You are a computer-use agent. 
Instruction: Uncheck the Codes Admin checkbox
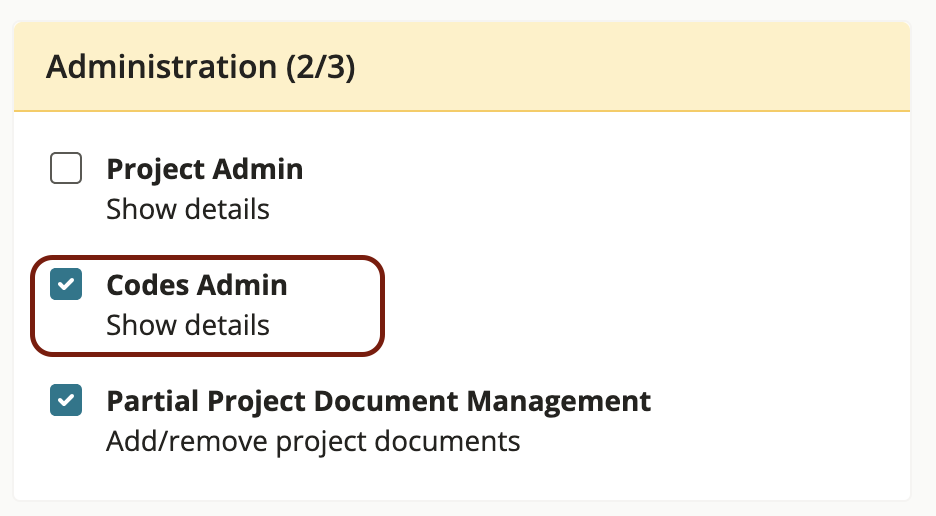coord(66,285)
